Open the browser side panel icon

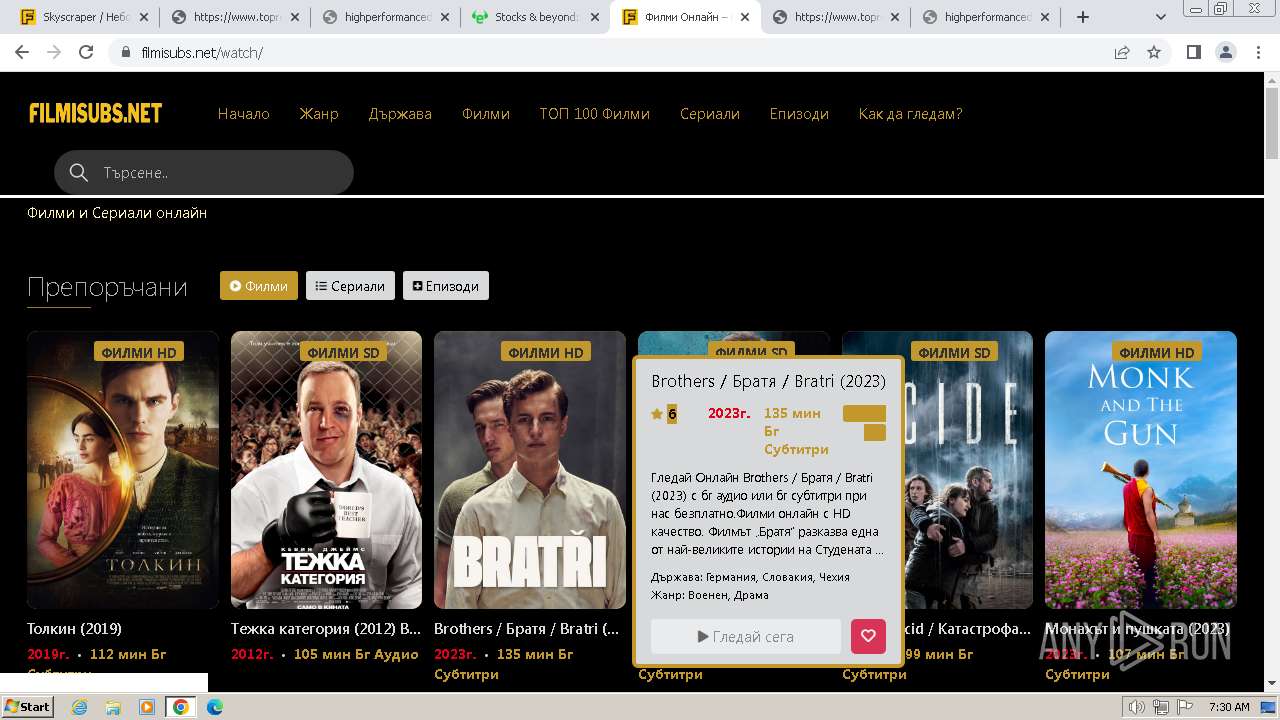coord(1194,52)
